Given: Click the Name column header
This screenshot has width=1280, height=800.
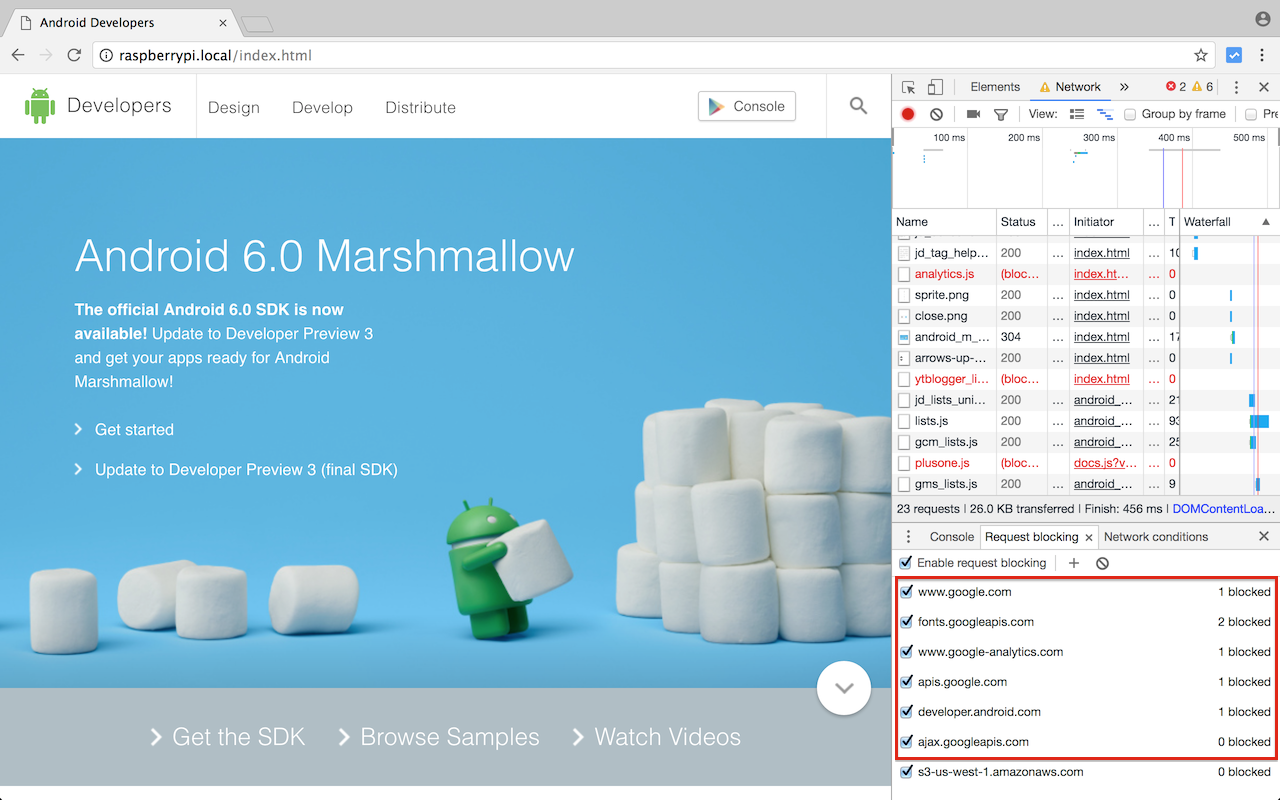Looking at the screenshot, I should pos(944,222).
